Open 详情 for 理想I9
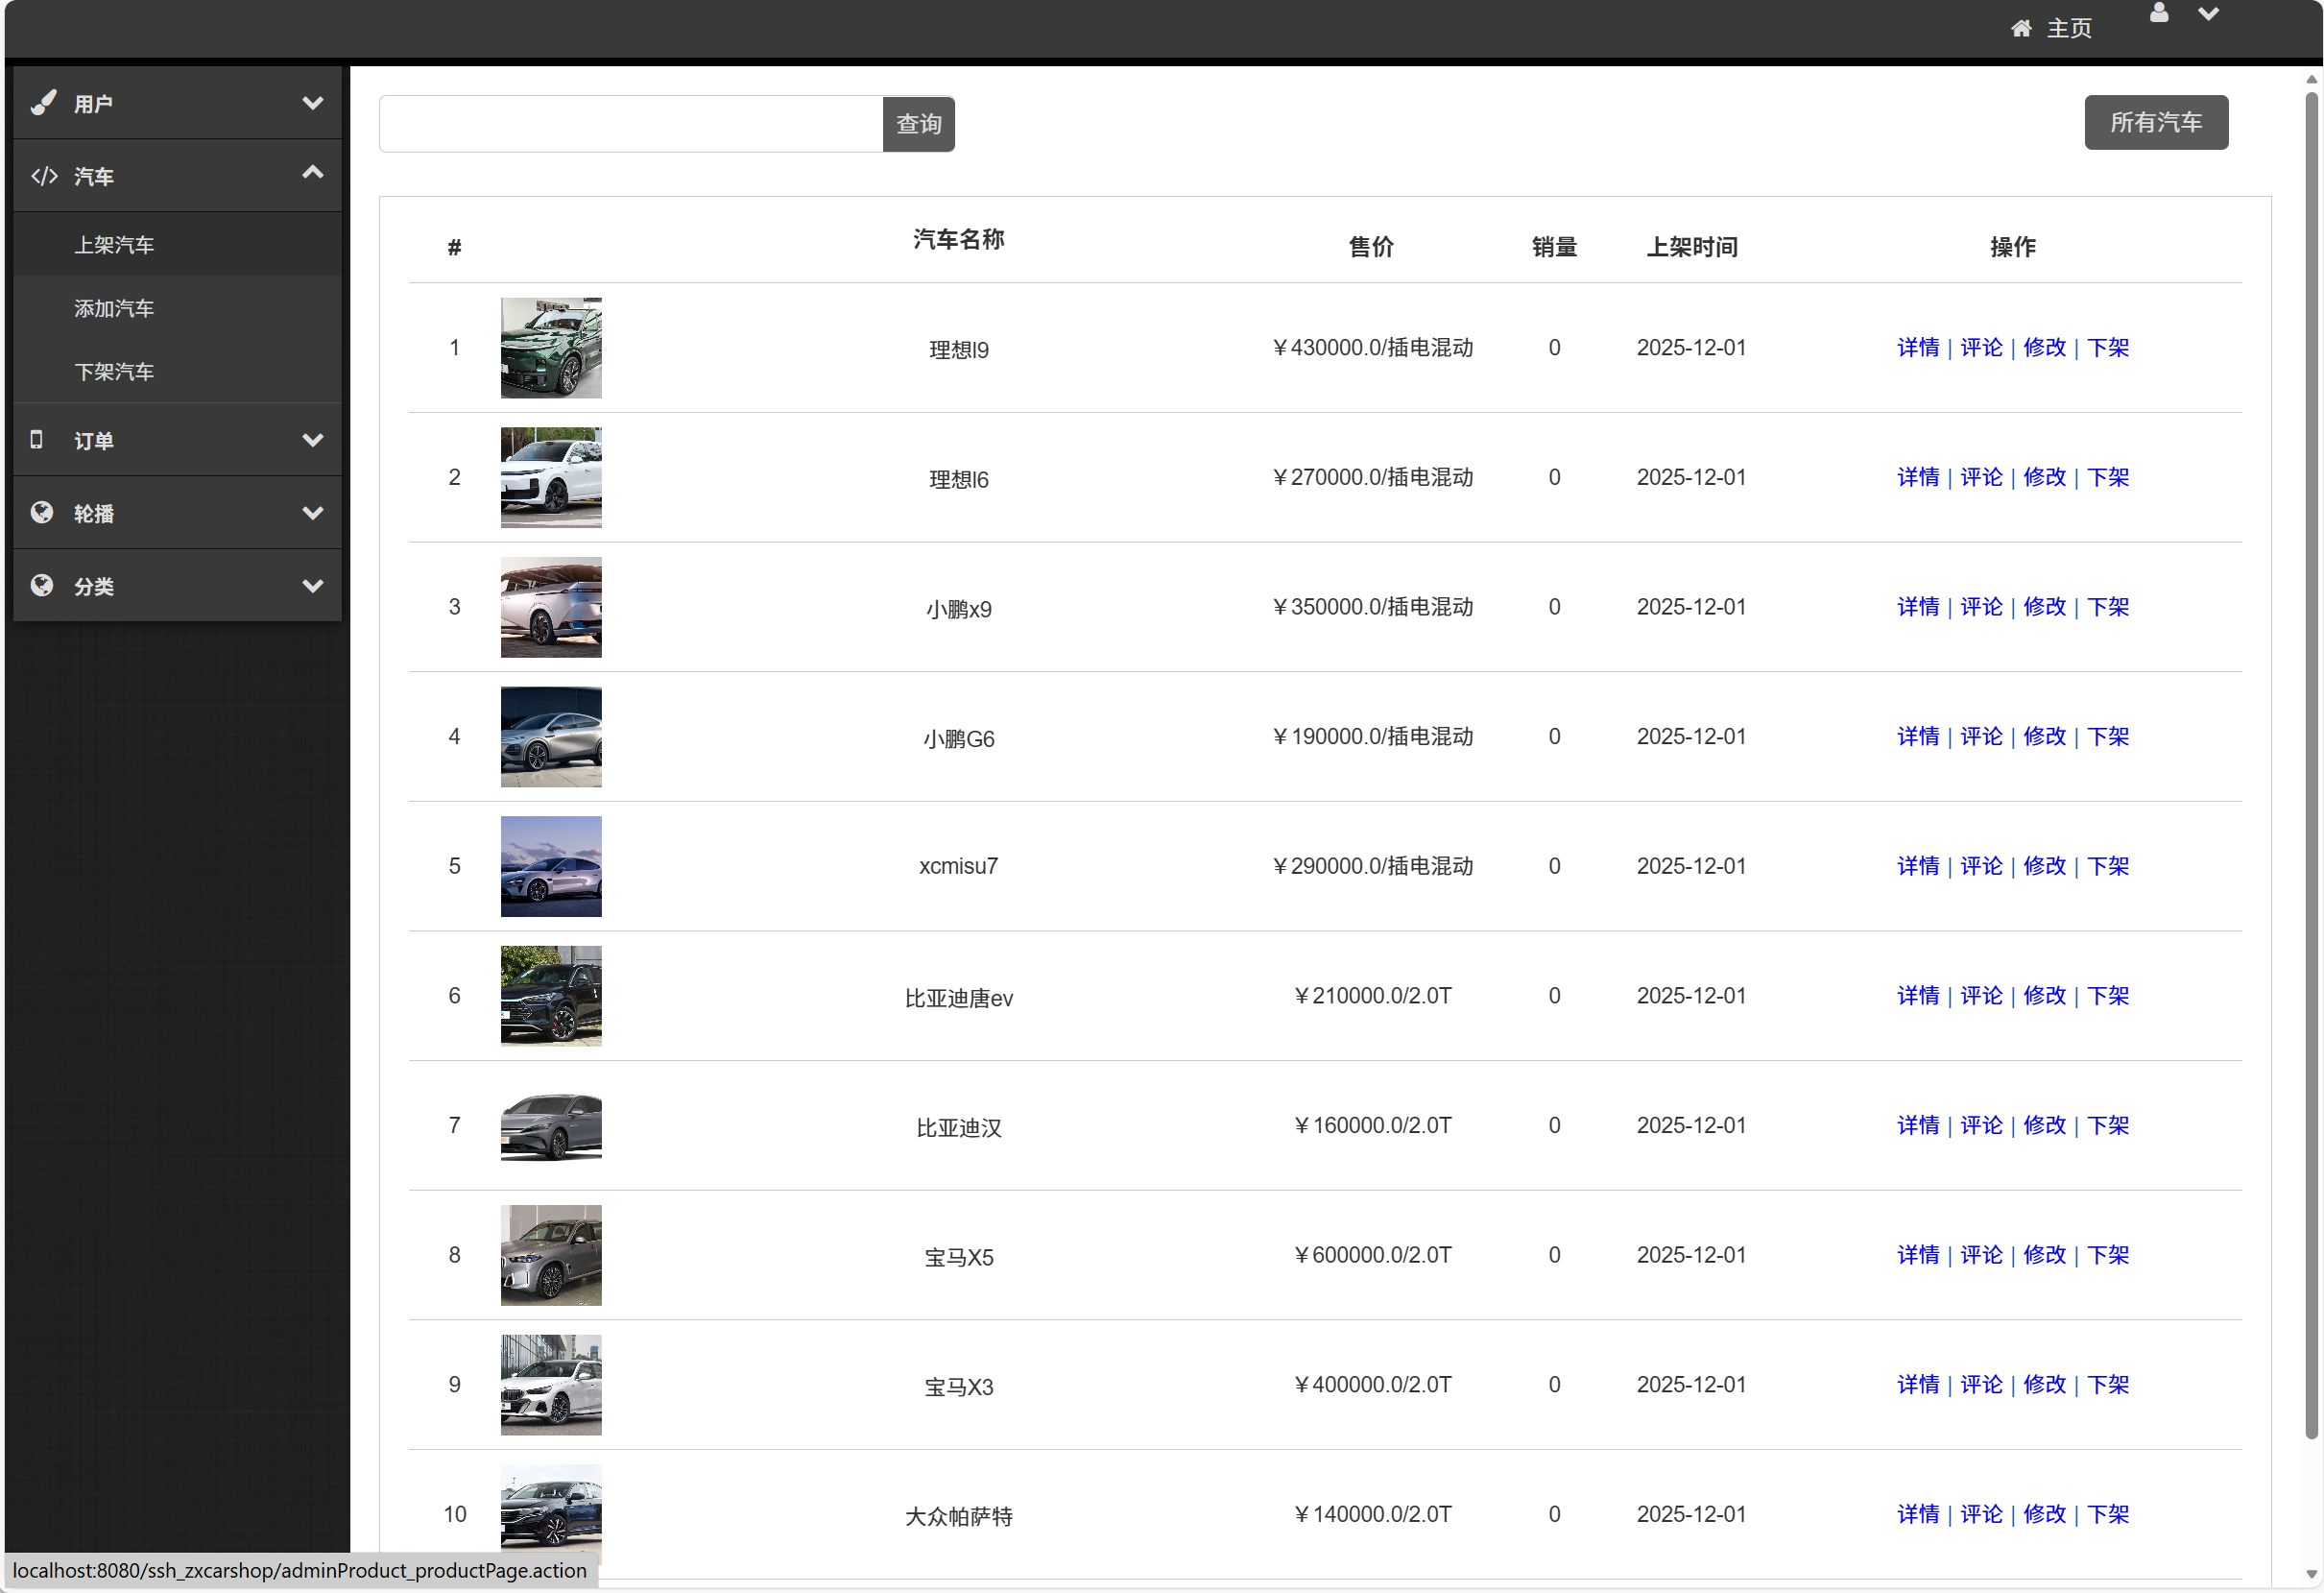Viewport: 2324px width, 1593px height. point(1918,347)
